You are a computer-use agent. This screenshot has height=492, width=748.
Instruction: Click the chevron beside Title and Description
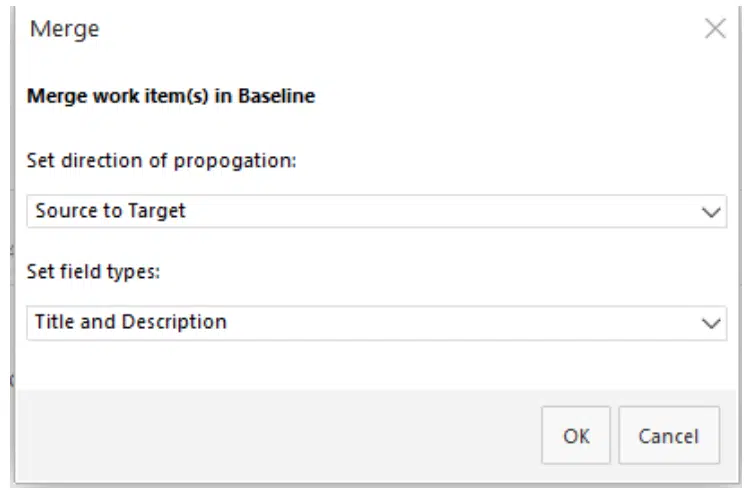click(x=711, y=324)
